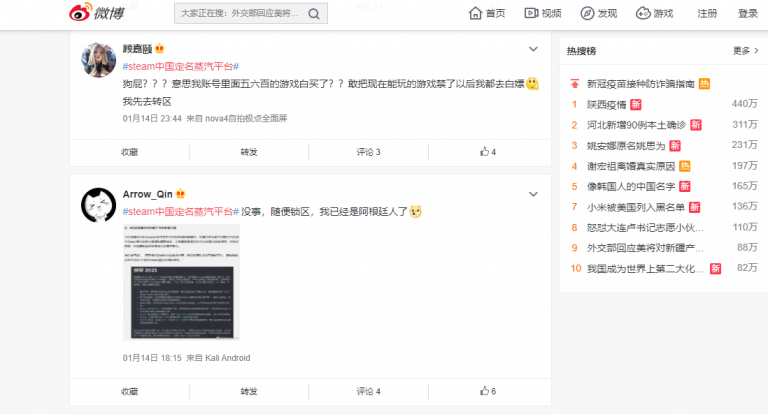Image resolution: width=768 pixels, height=414 pixels.
Task: Click the timestamp 01月14日 23:44
Action: click(x=152, y=119)
